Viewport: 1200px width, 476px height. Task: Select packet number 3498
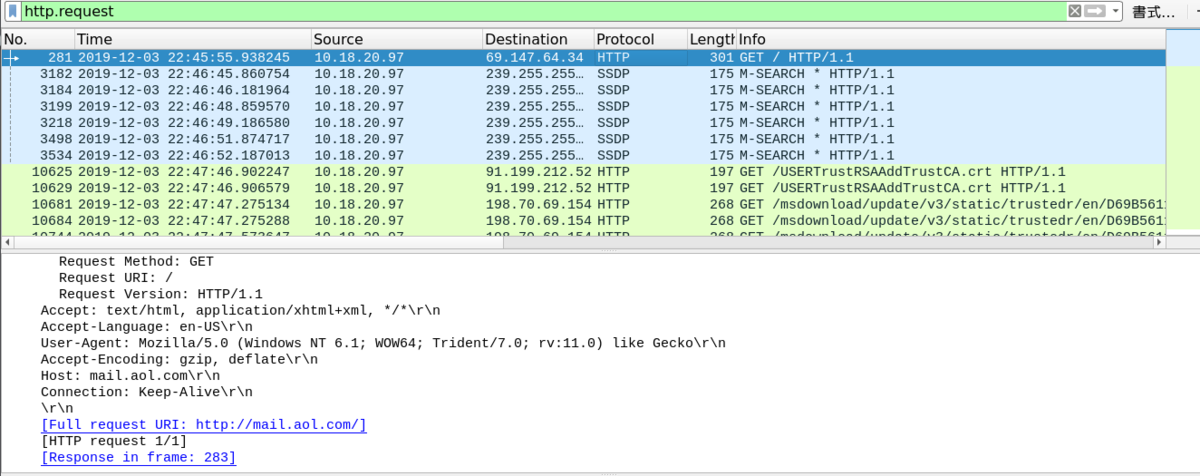coord(583,139)
